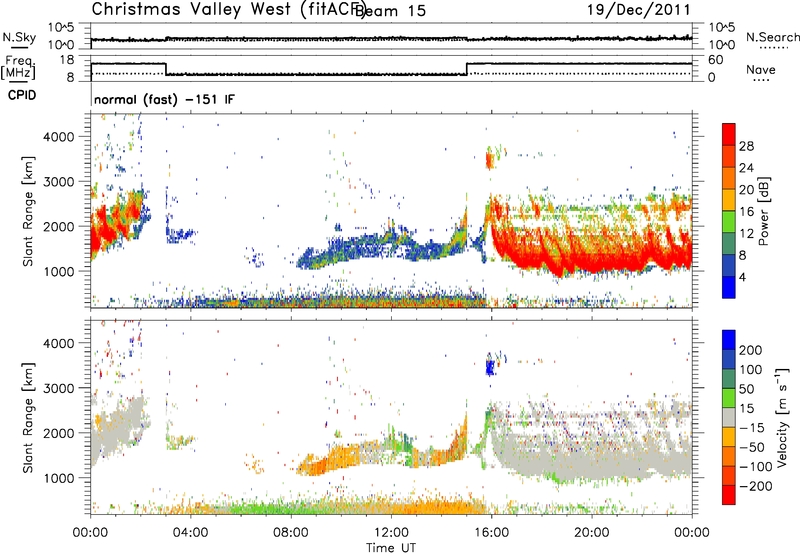Click the Slant Range [km] label of power panel
This screenshot has width=800, height=554.
coord(28,211)
